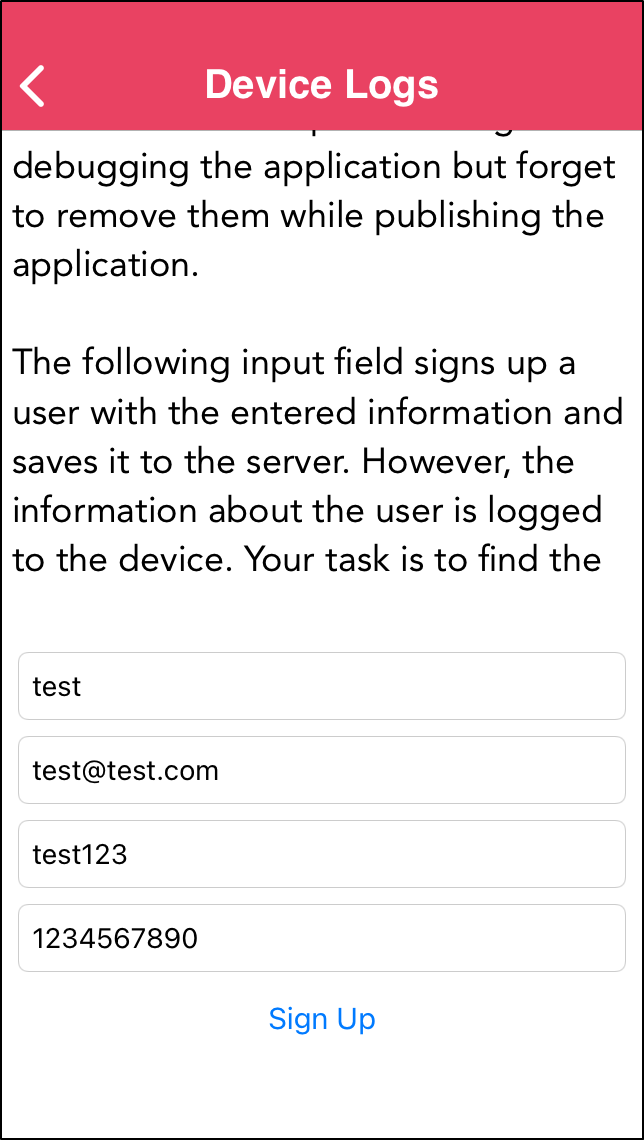Image resolution: width=644 pixels, height=1140 pixels.
Task: Go back using the header chevron
Action: [33, 85]
